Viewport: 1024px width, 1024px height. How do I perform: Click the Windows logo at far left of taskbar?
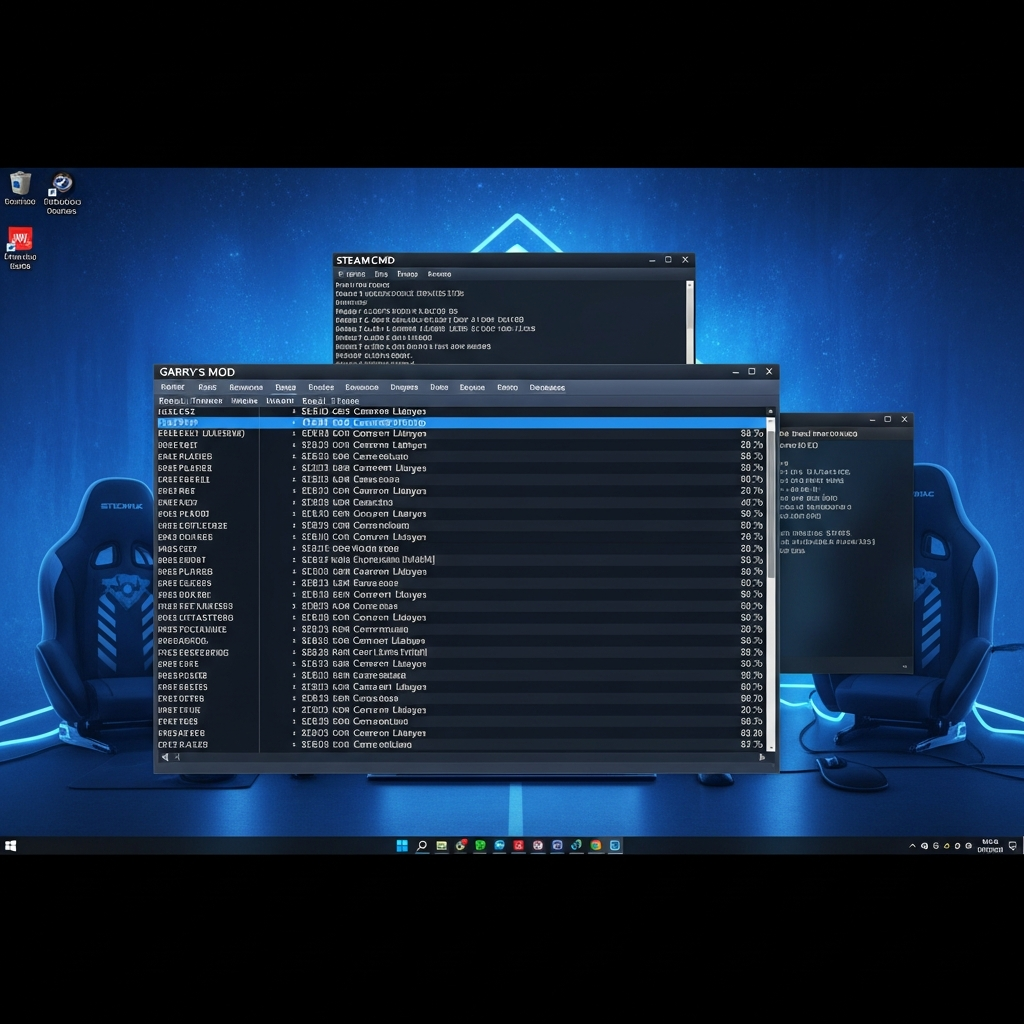point(10,846)
